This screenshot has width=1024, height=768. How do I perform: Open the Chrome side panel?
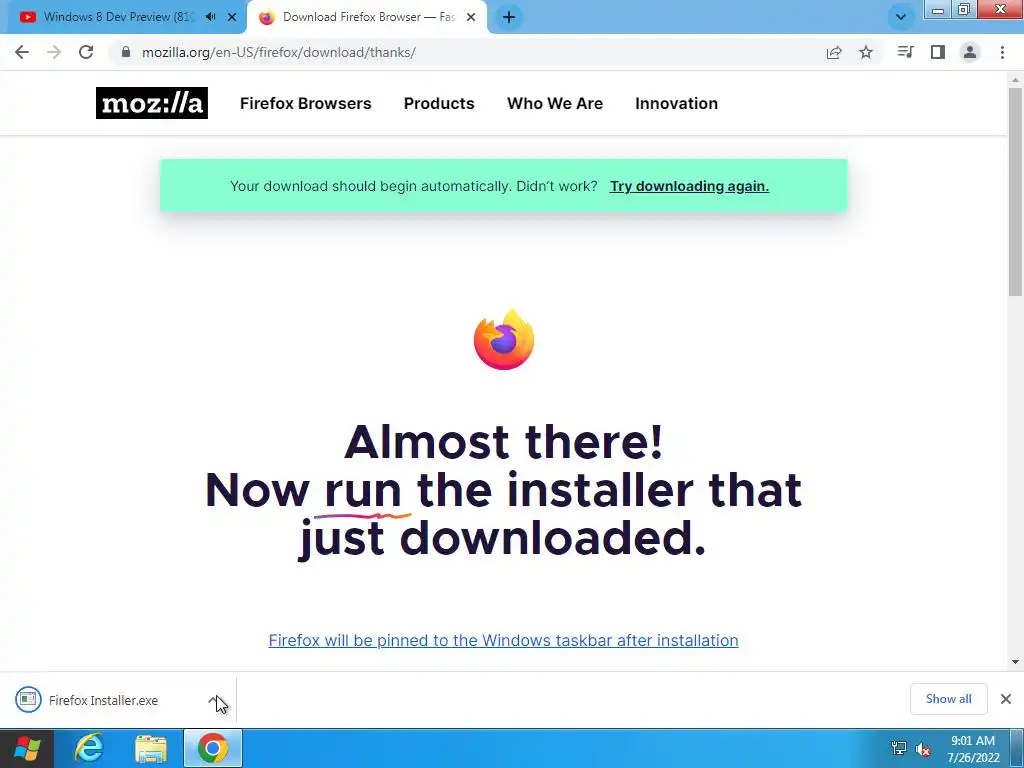point(938,52)
